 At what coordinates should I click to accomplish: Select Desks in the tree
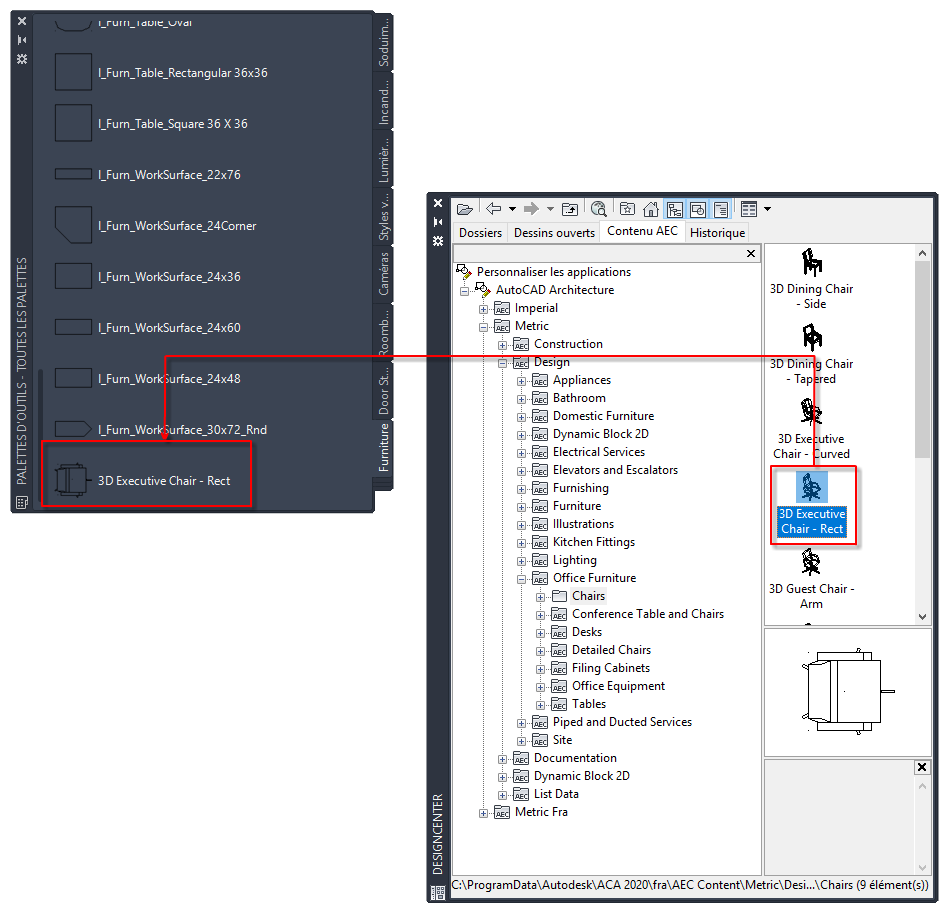point(587,632)
